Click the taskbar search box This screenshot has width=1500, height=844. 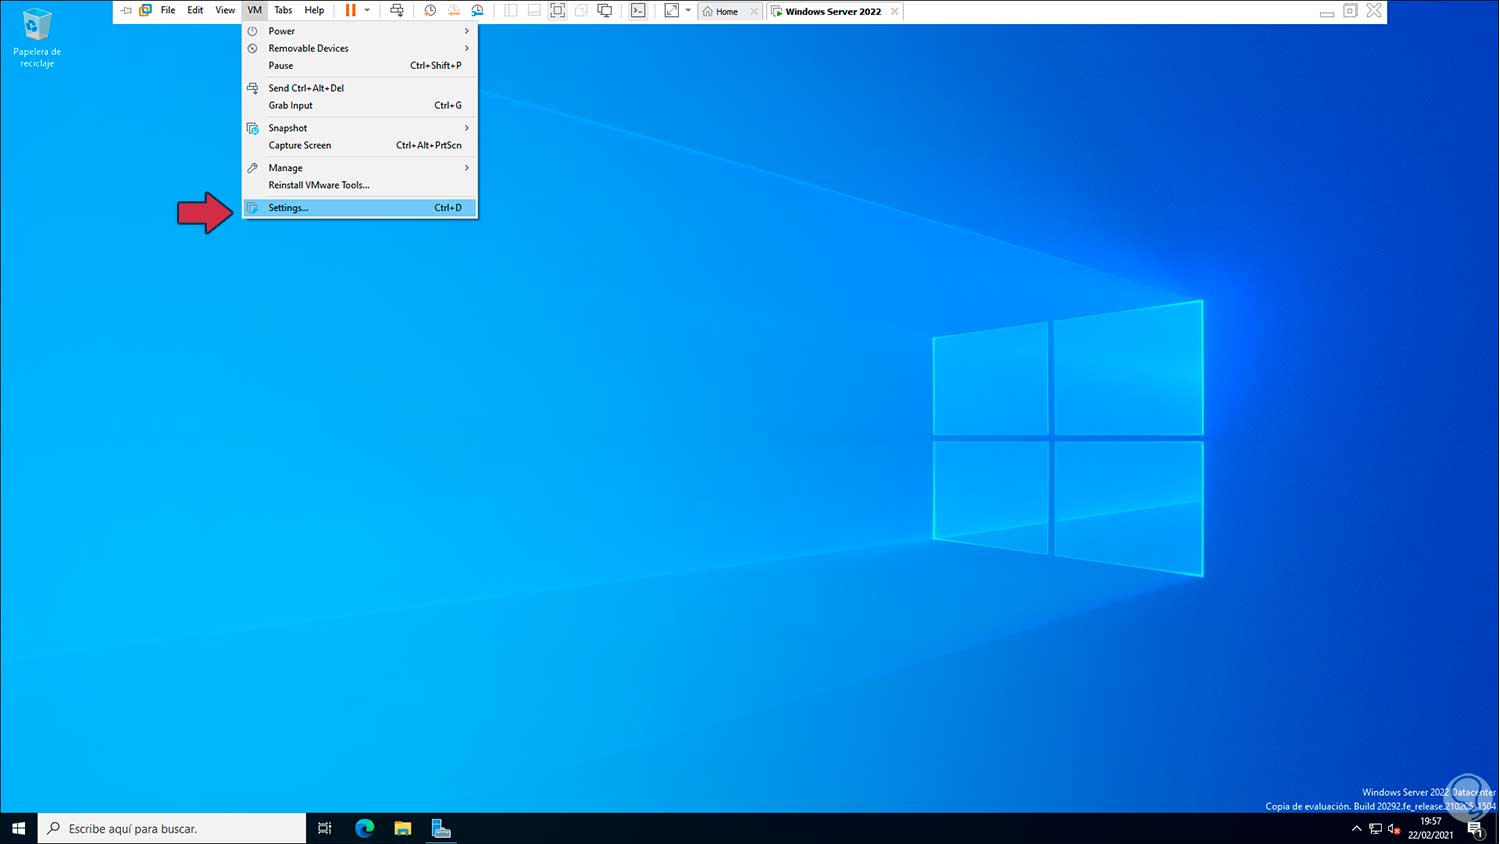[172, 828]
